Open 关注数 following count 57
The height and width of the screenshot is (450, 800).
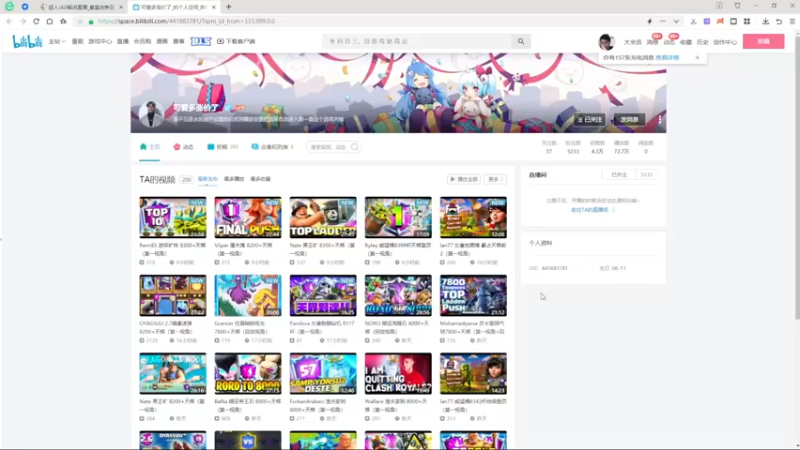coord(549,147)
